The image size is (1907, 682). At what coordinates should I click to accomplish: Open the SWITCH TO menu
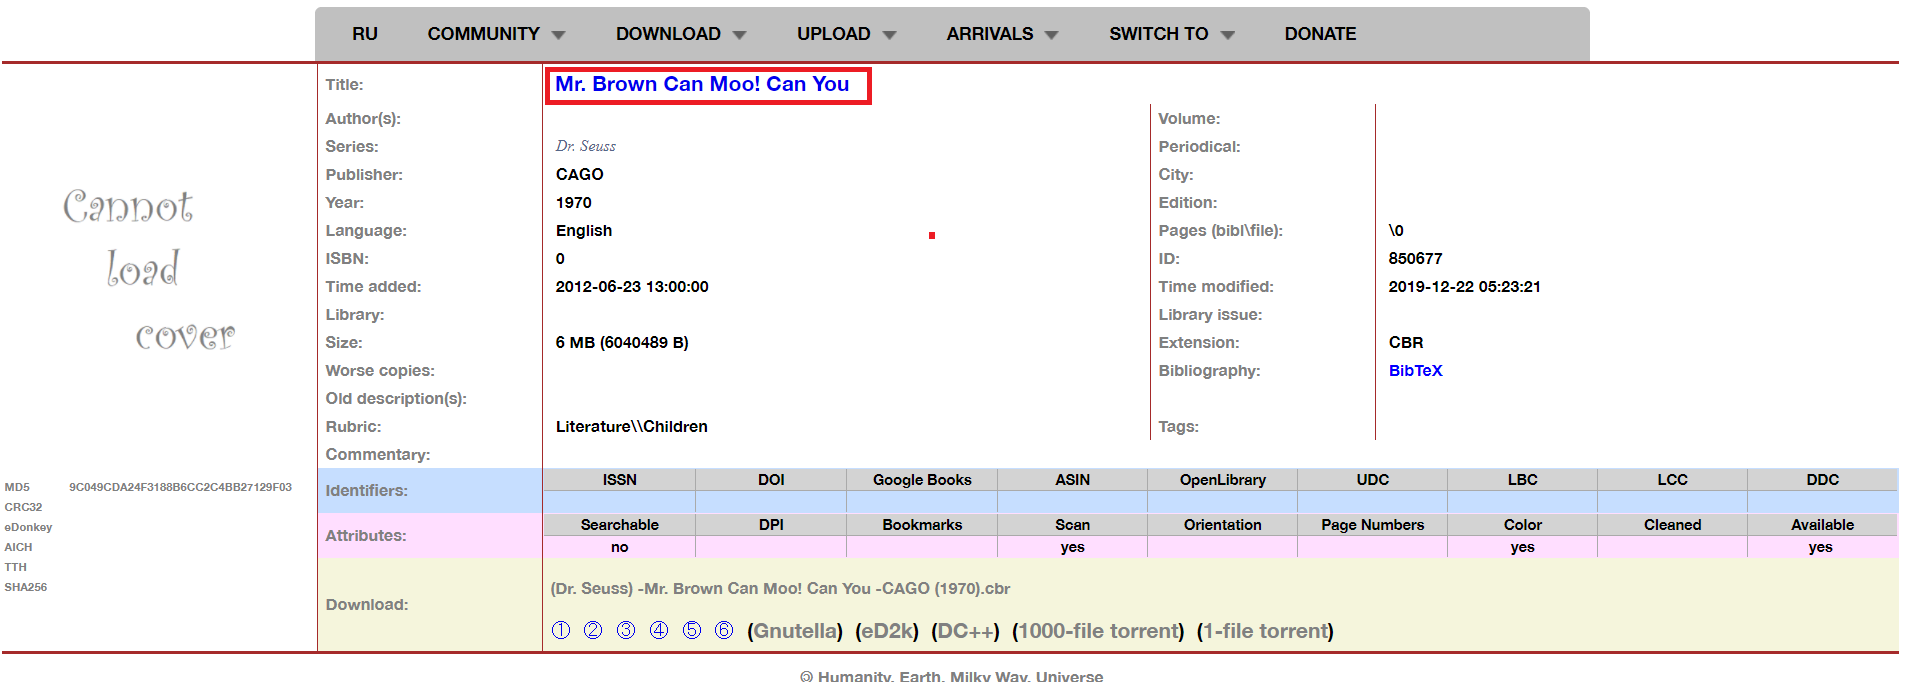pyautogui.click(x=1159, y=34)
